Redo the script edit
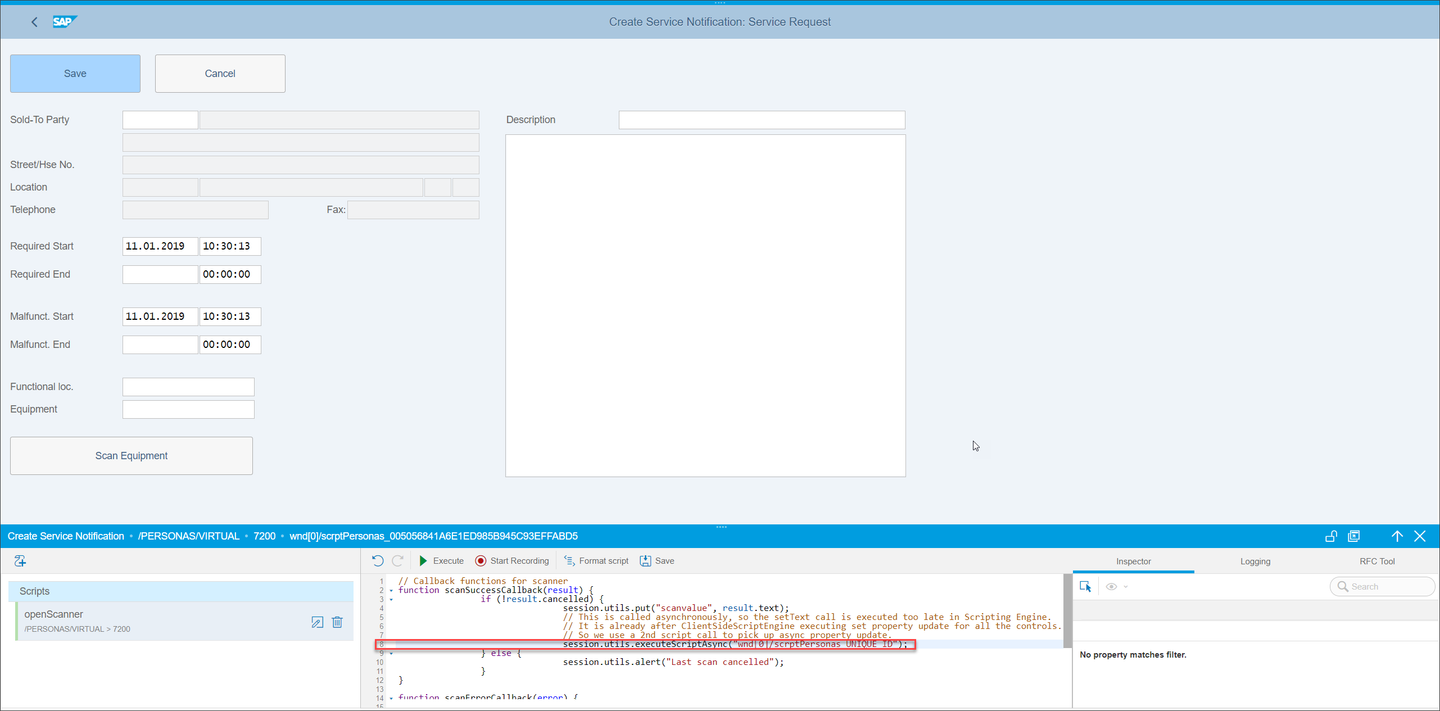 coord(397,561)
